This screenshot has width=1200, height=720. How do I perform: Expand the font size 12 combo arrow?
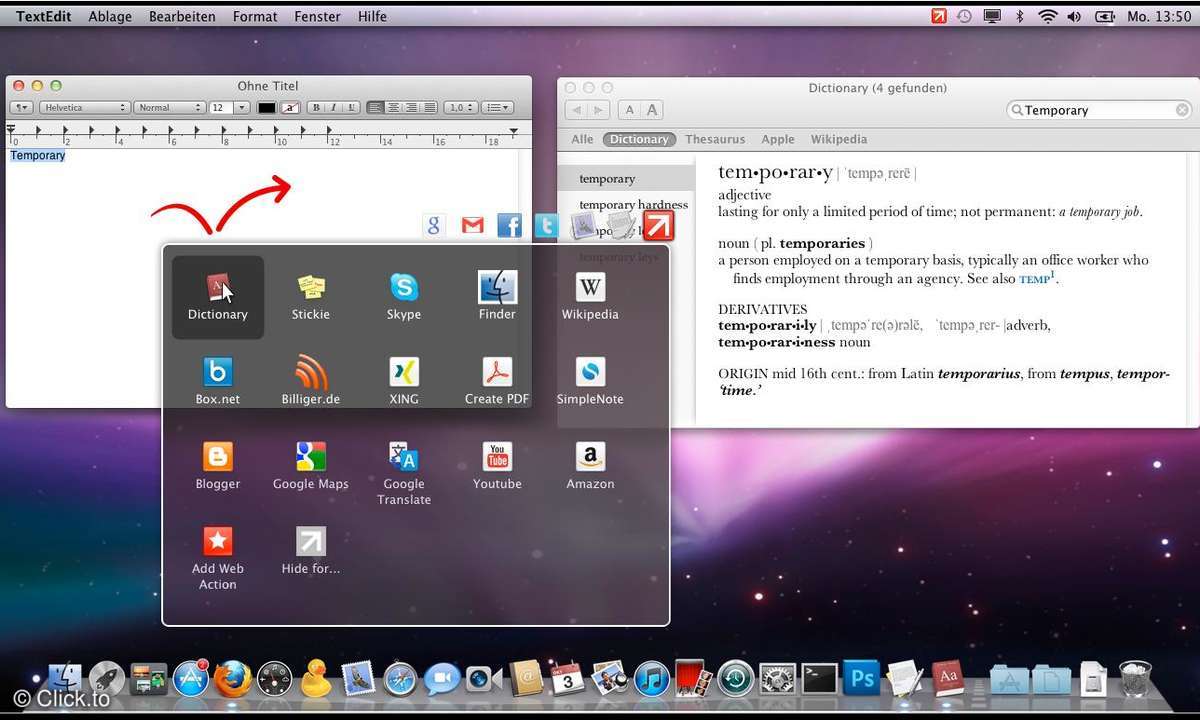[x=241, y=107]
